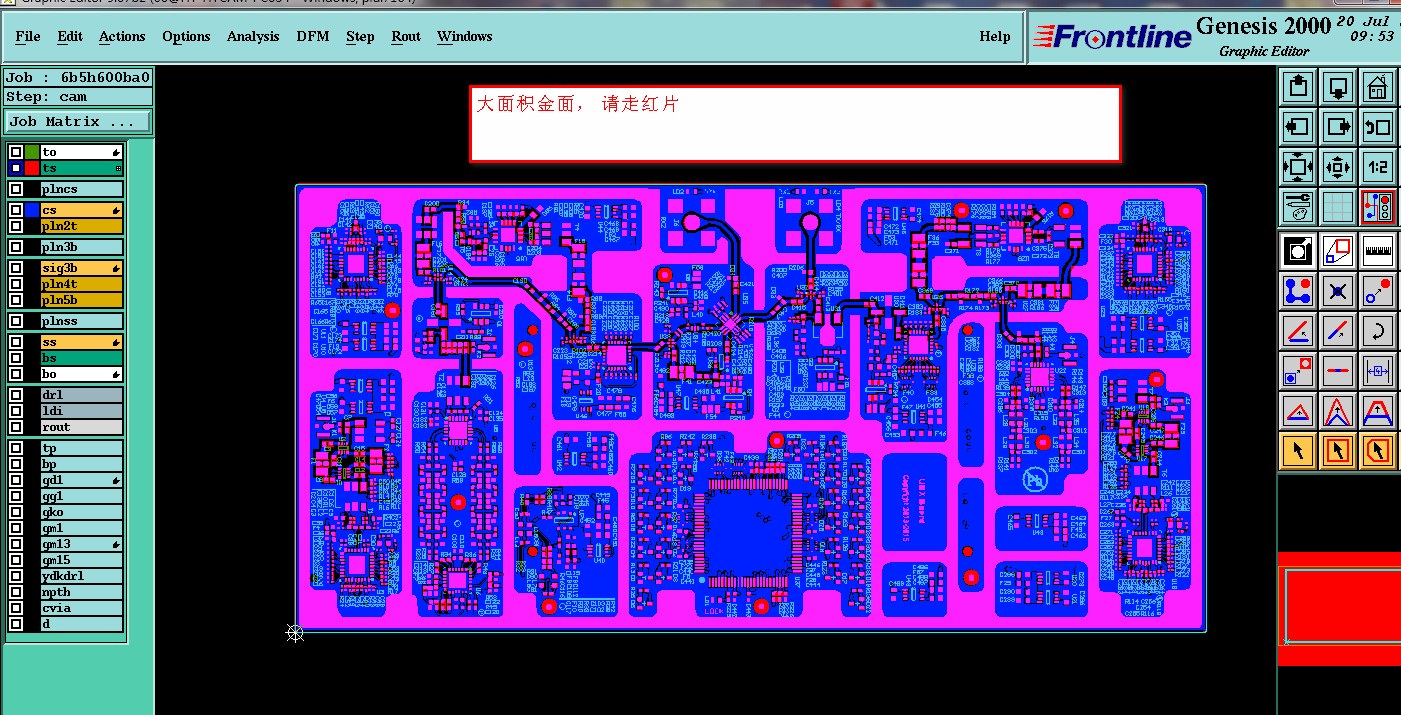Open the Actions menu

122,36
